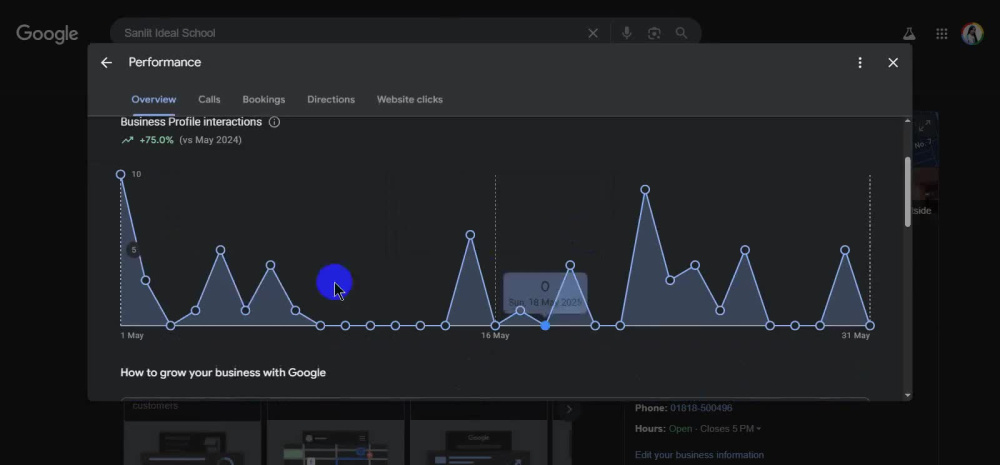The height and width of the screenshot is (465, 1000).
Task: Open Edit your business information link
Action: coord(699,455)
